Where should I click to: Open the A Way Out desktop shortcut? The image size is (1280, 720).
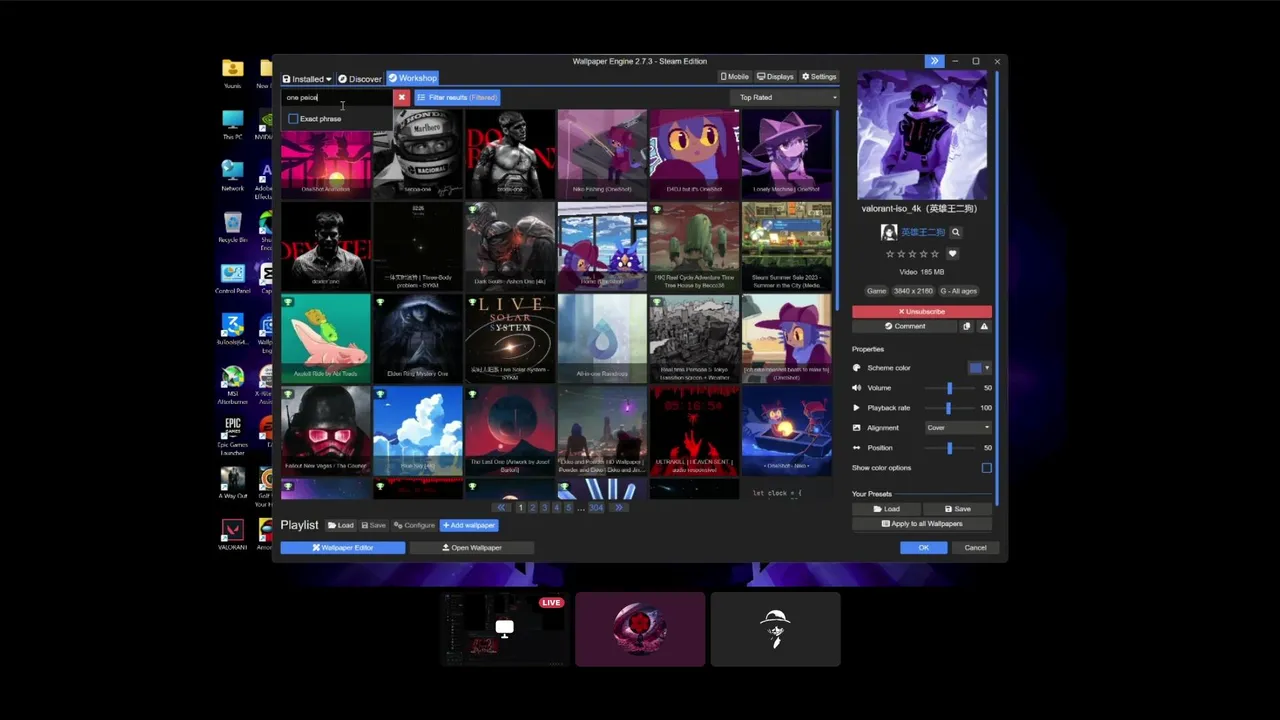[x=232, y=483]
